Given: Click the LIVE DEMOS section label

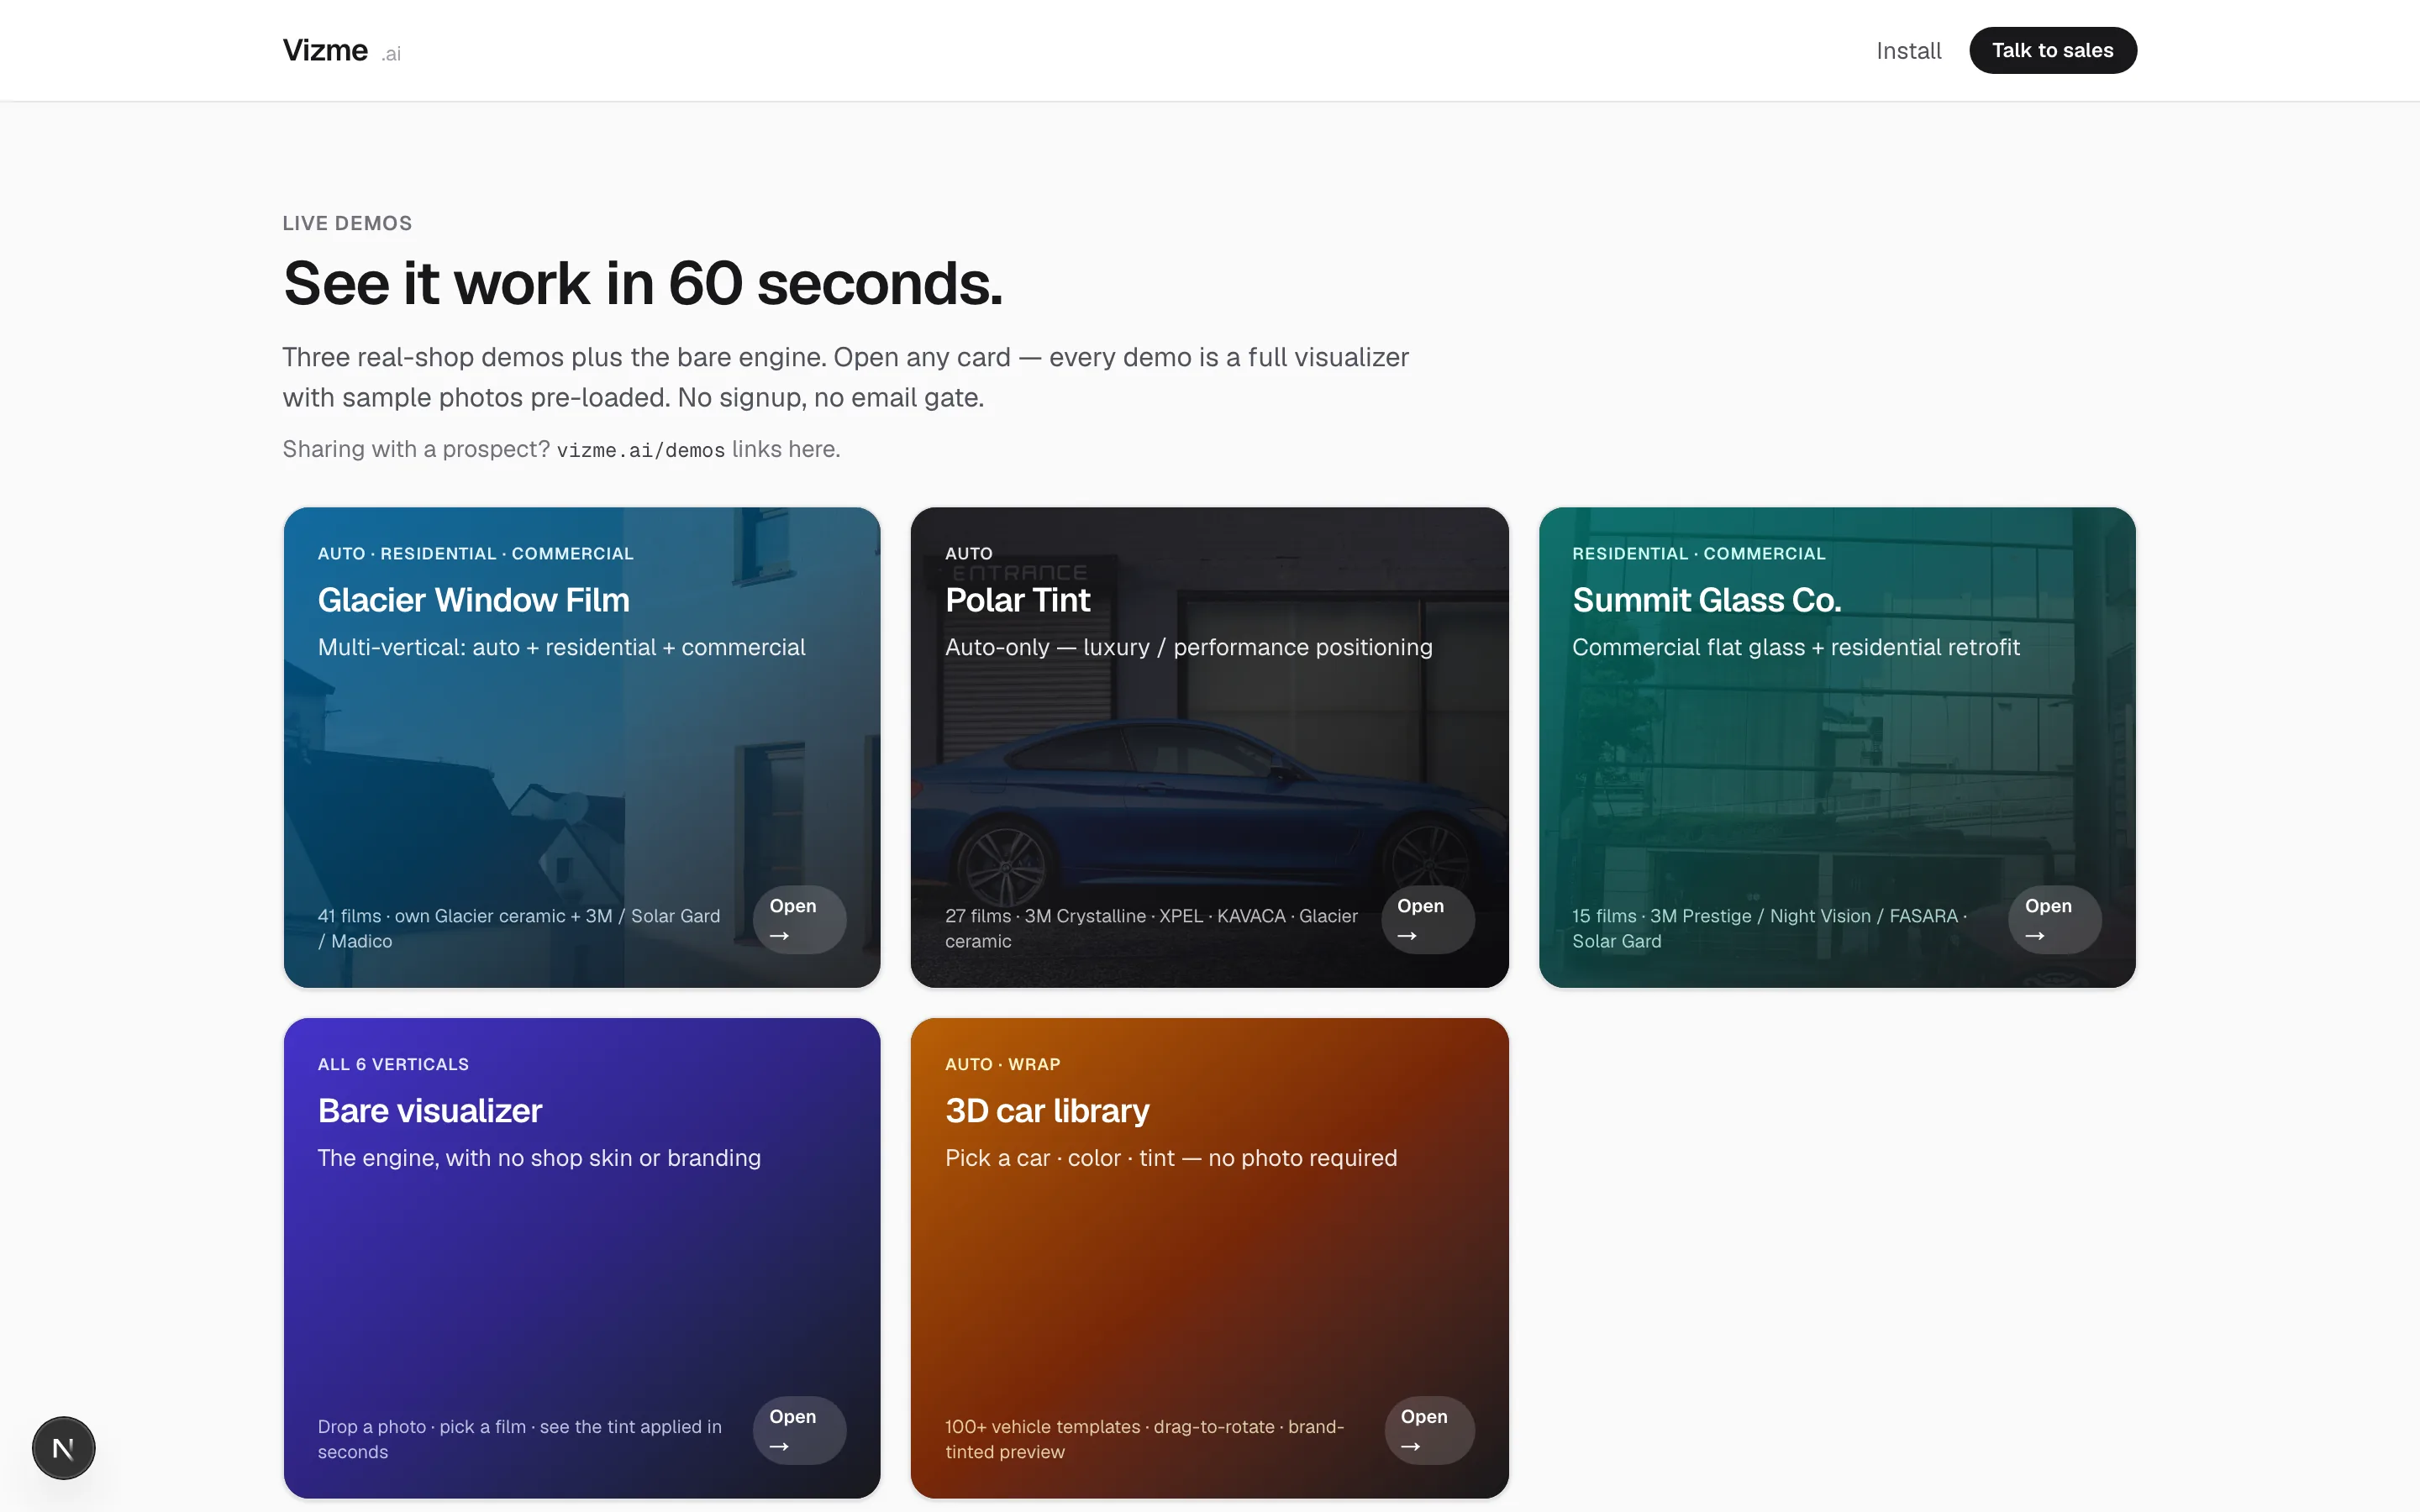Looking at the screenshot, I should coord(347,223).
